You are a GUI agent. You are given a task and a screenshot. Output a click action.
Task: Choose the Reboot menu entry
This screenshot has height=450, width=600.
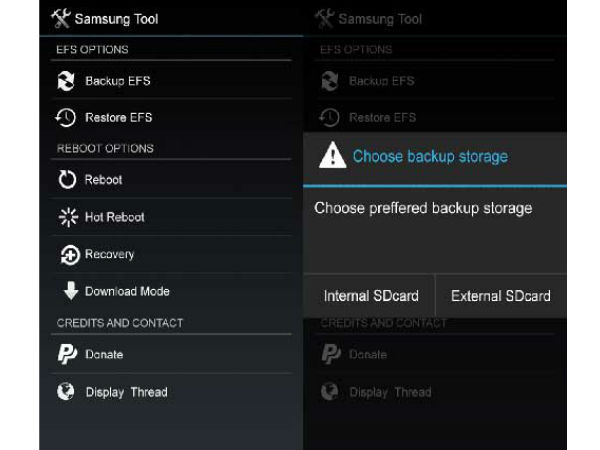click(x=104, y=180)
